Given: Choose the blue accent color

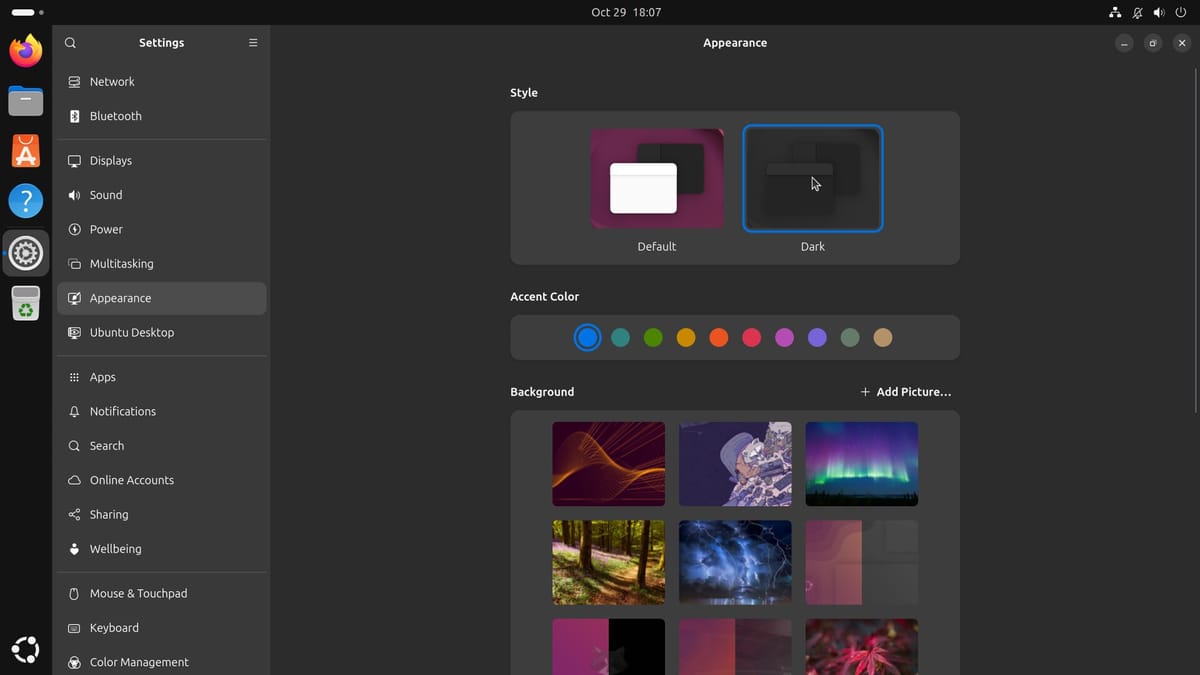Looking at the screenshot, I should [588, 338].
